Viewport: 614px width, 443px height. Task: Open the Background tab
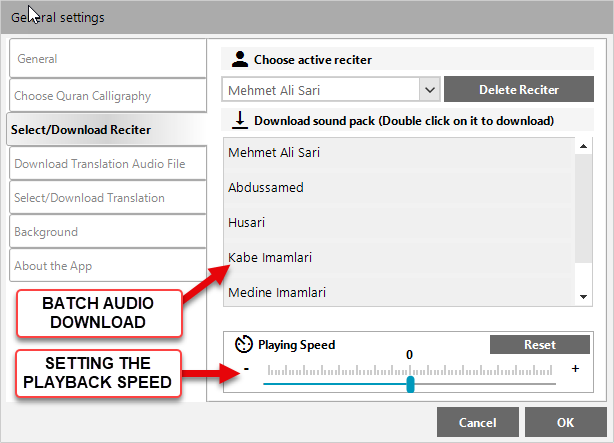point(108,231)
